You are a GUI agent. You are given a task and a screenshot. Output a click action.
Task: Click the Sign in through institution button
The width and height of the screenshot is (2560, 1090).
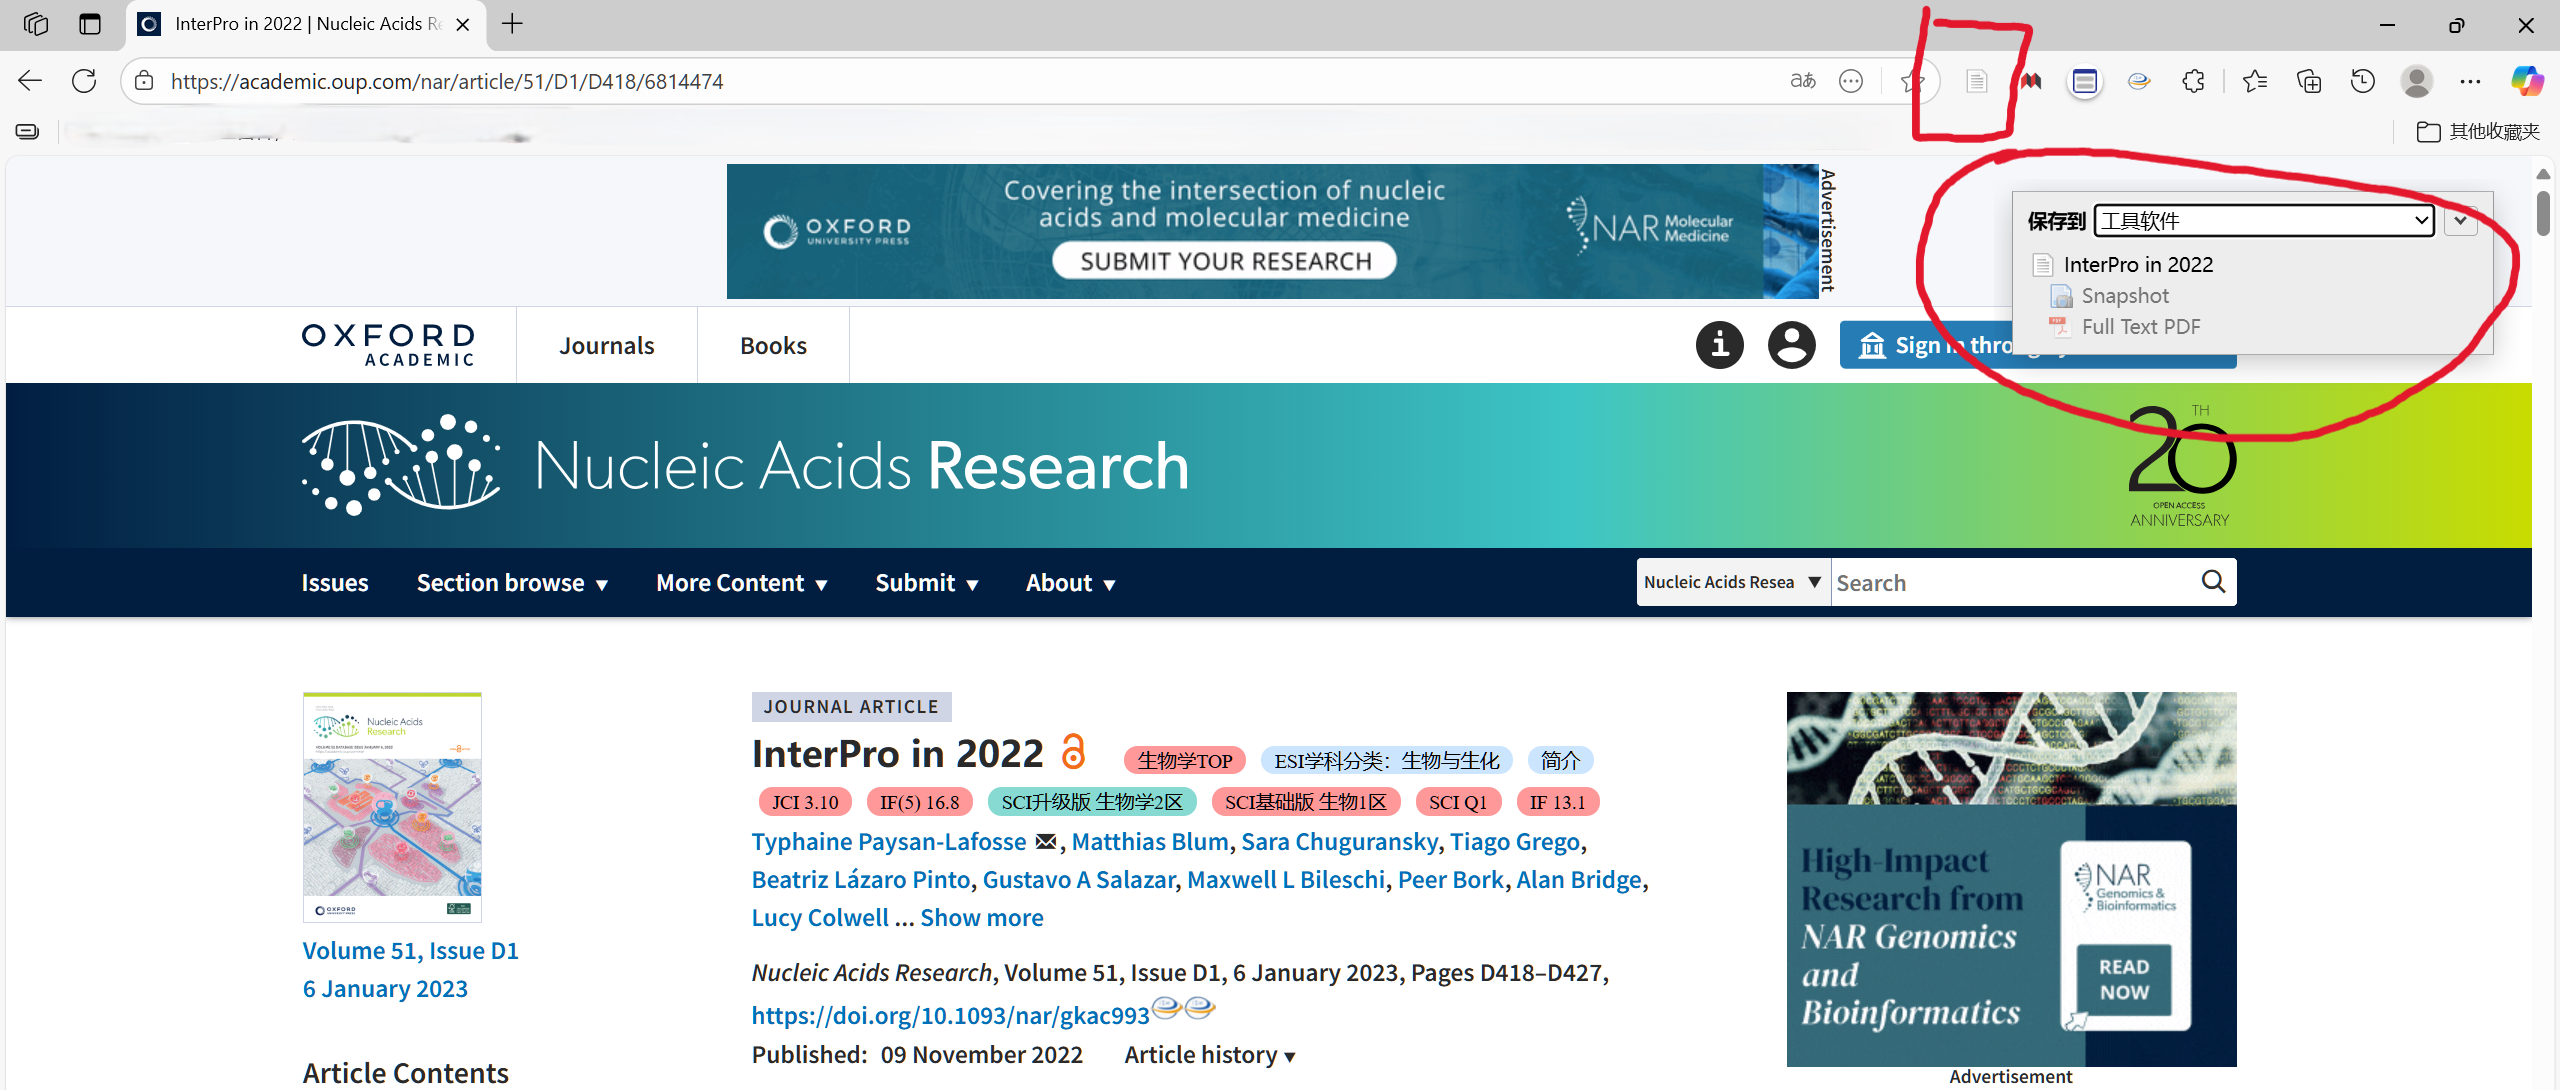click(1926, 345)
